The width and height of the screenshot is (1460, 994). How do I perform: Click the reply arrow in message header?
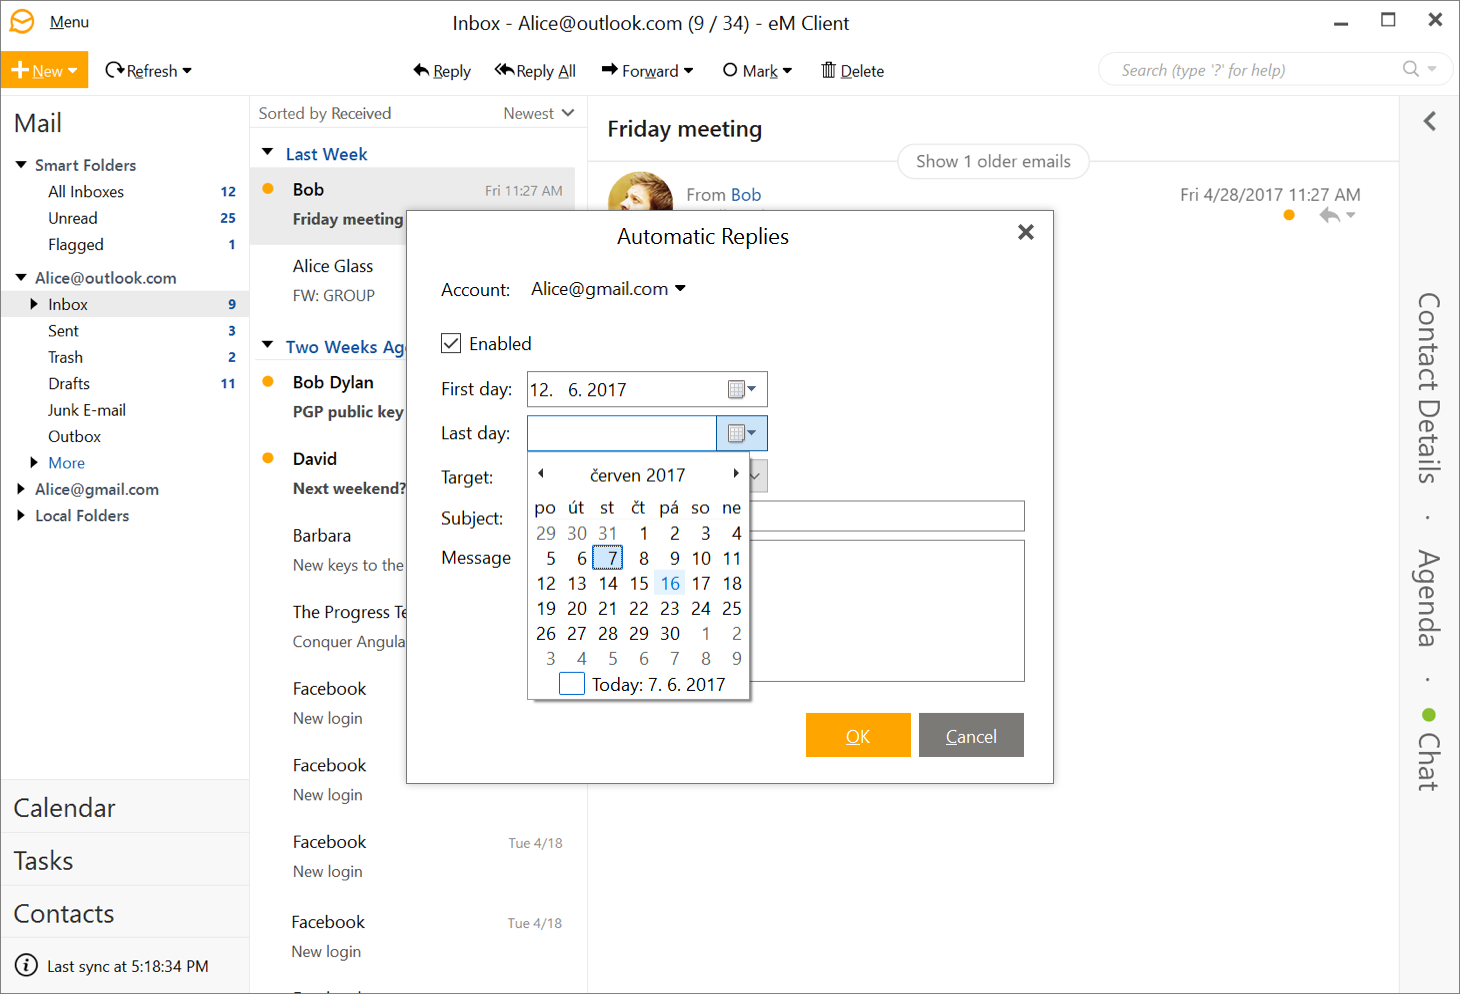[x=1329, y=215]
